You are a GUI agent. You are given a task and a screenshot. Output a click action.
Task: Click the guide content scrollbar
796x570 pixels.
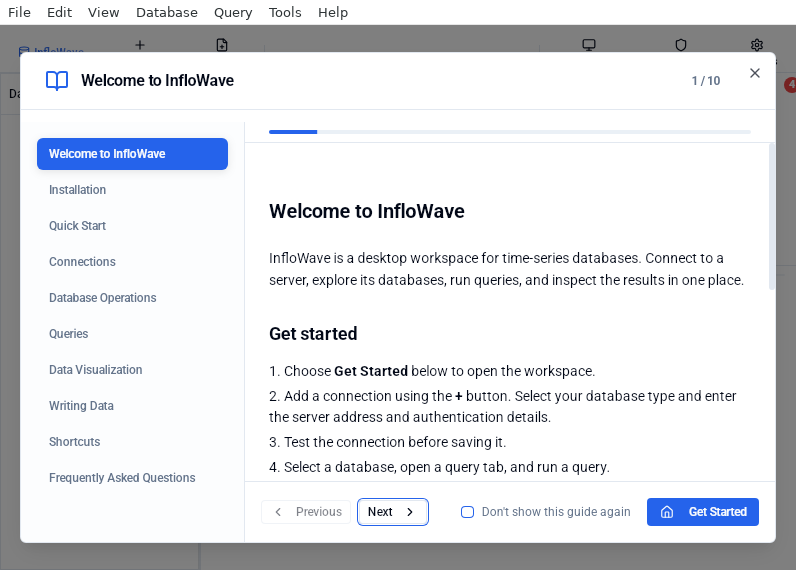[772, 217]
